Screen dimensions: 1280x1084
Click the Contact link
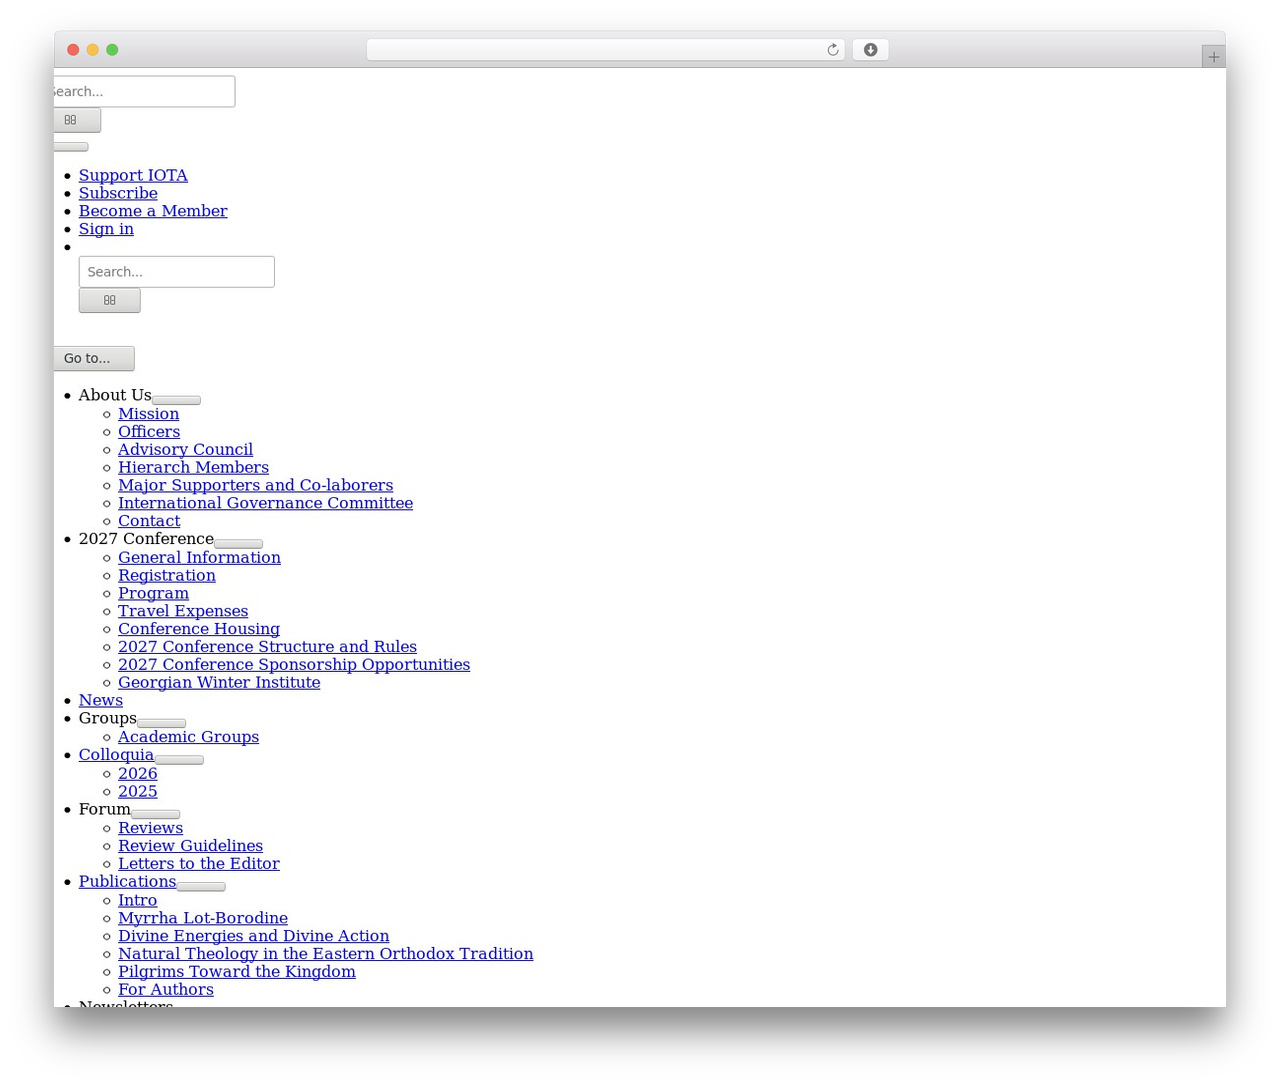pyautogui.click(x=149, y=521)
